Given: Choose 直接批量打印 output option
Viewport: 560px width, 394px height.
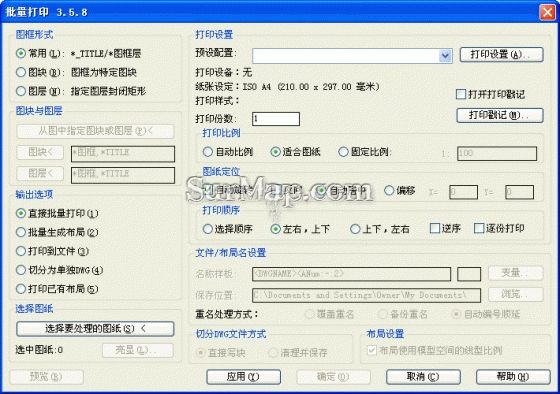Looking at the screenshot, I should (x=21, y=213).
